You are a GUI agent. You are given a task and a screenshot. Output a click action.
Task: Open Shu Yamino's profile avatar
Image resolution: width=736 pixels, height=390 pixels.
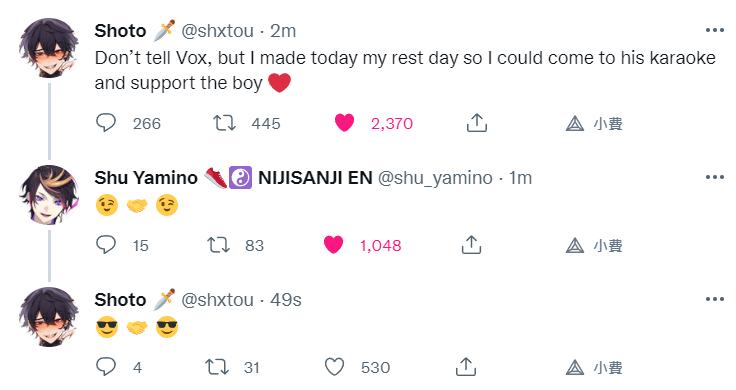49,195
